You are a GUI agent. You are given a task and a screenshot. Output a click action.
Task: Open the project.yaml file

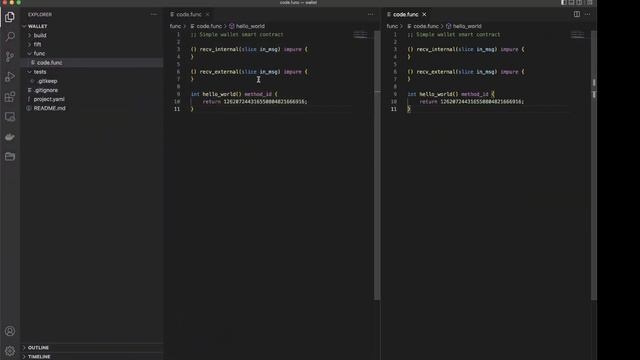92,99
